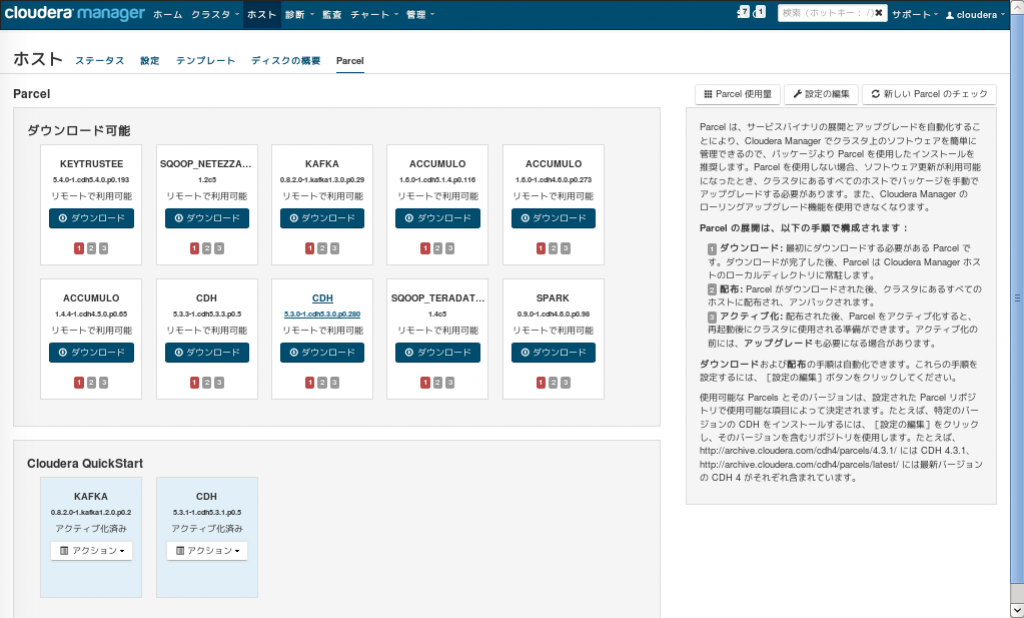
Task: Click the KEYTRUSTEE parcel title
Action: [x=91, y=164]
